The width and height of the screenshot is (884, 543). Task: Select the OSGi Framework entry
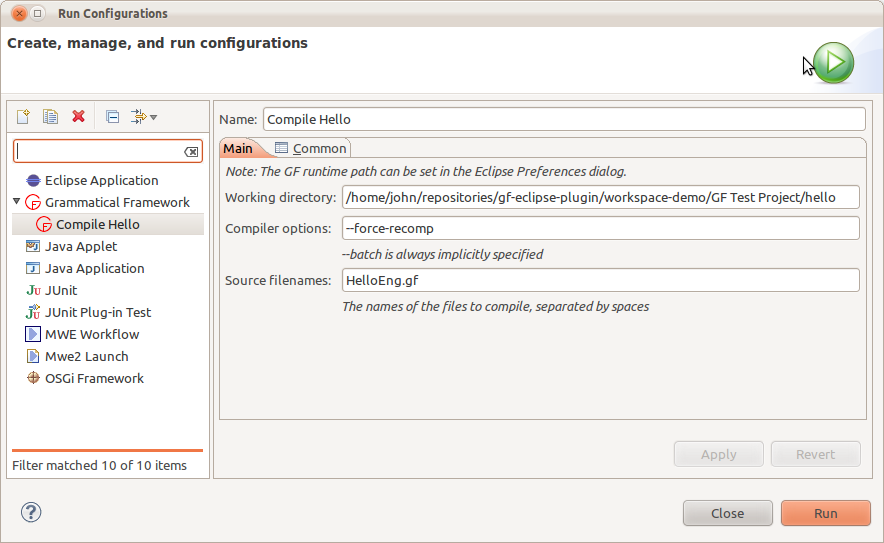point(94,378)
